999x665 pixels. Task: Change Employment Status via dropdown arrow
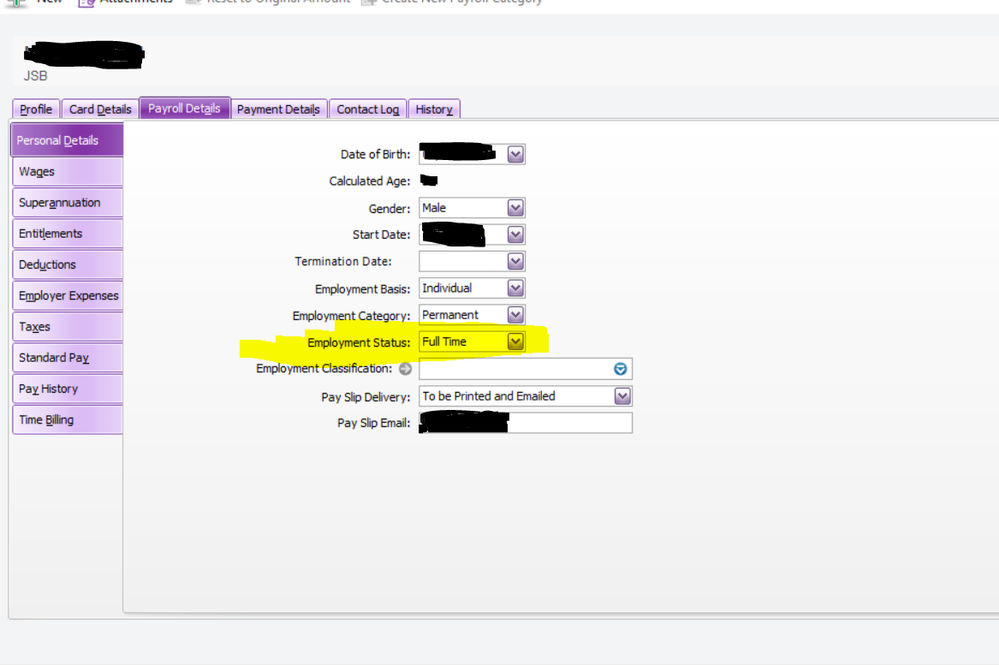click(515, 342)
